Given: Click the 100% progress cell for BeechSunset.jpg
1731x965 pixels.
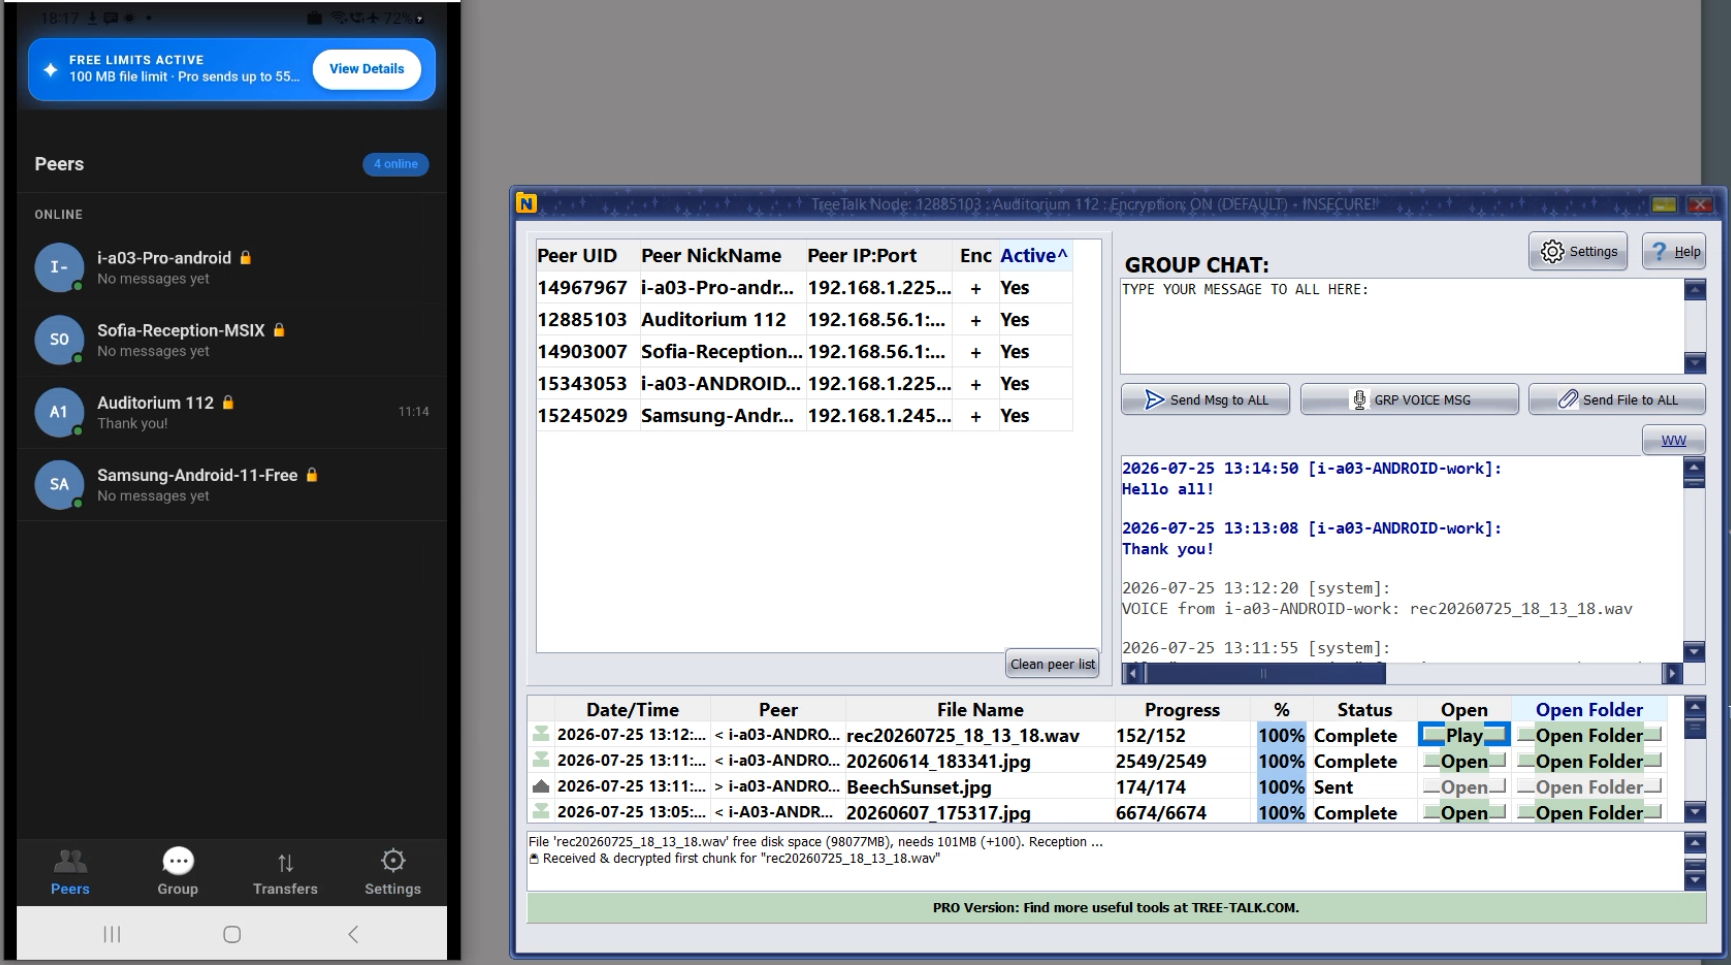Looking at the screenshot, I should pos(1281,787).
